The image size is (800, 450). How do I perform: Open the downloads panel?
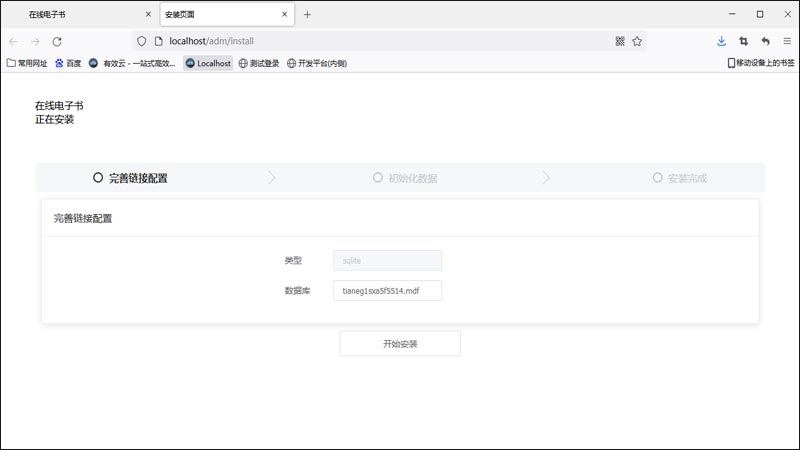[x=721, y=41]
